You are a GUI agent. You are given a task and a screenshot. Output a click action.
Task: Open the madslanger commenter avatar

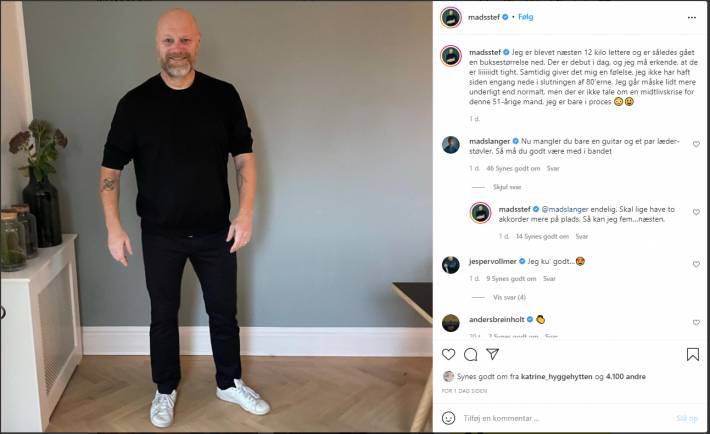click(451, 145)
